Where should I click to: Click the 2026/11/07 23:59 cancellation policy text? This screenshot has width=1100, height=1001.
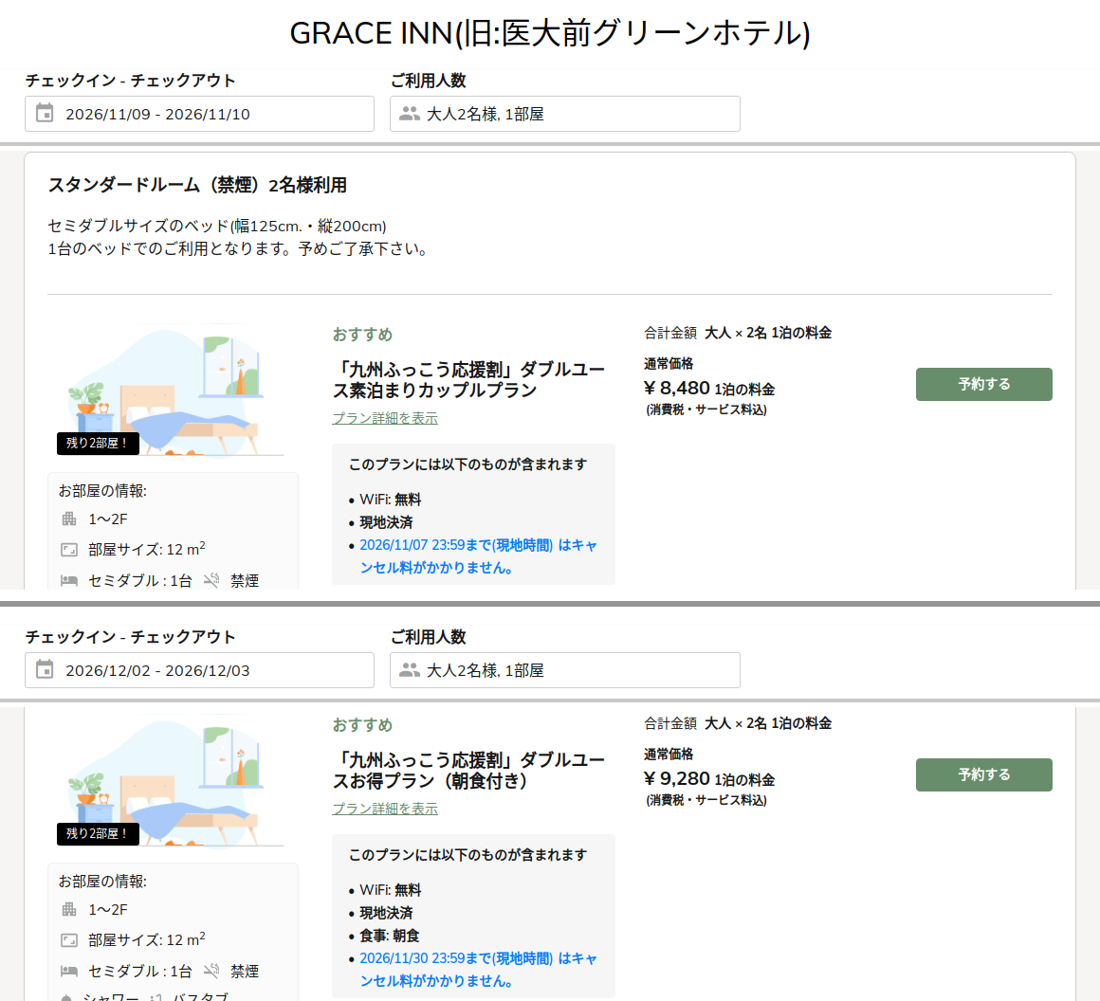pos(478,556)
